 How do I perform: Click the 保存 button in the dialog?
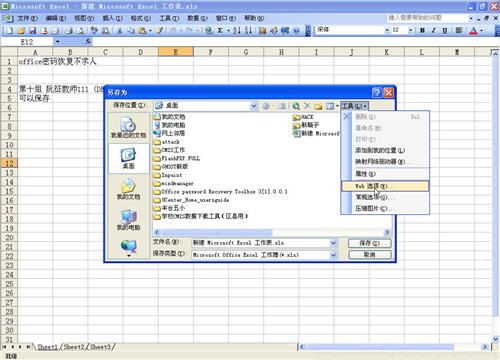point(370,243)
